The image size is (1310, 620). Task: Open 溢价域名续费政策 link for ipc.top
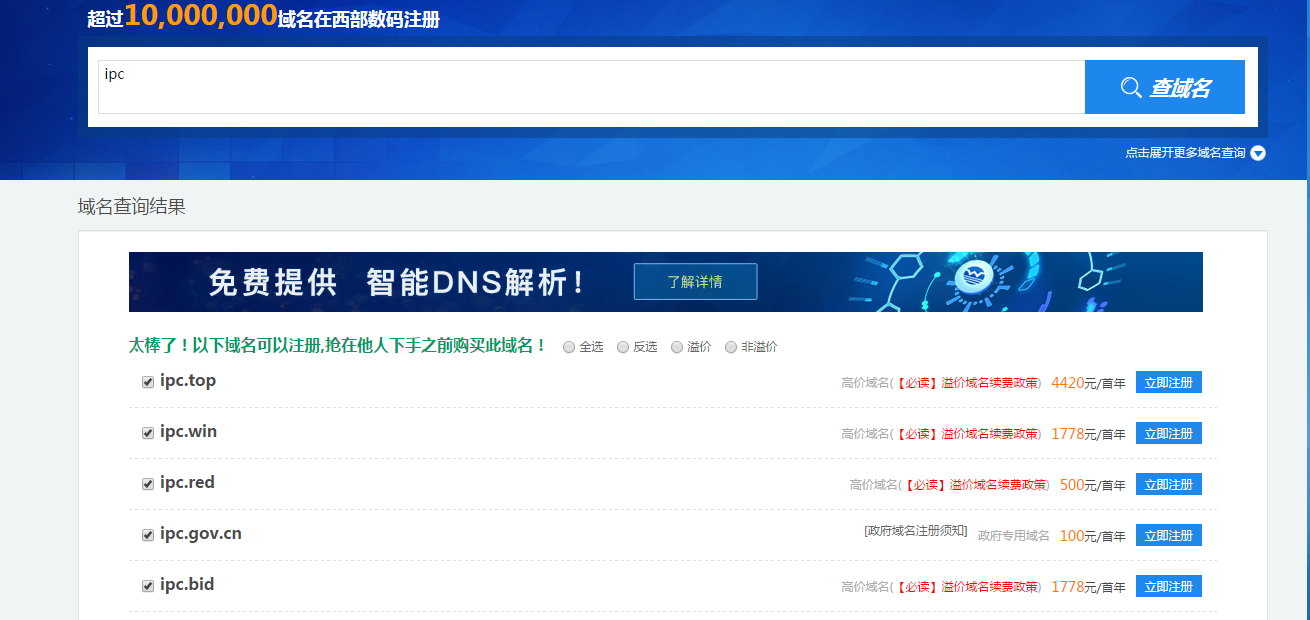pyautogui.click(x=966, y=383)
